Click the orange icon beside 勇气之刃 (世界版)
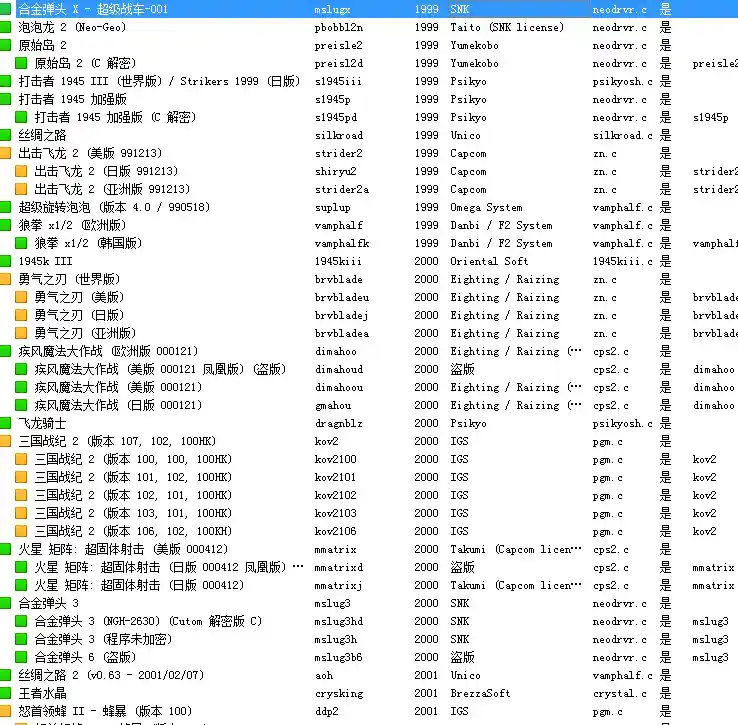The height and width of the screenshot is (725, 738). click(x=5, y=279)
